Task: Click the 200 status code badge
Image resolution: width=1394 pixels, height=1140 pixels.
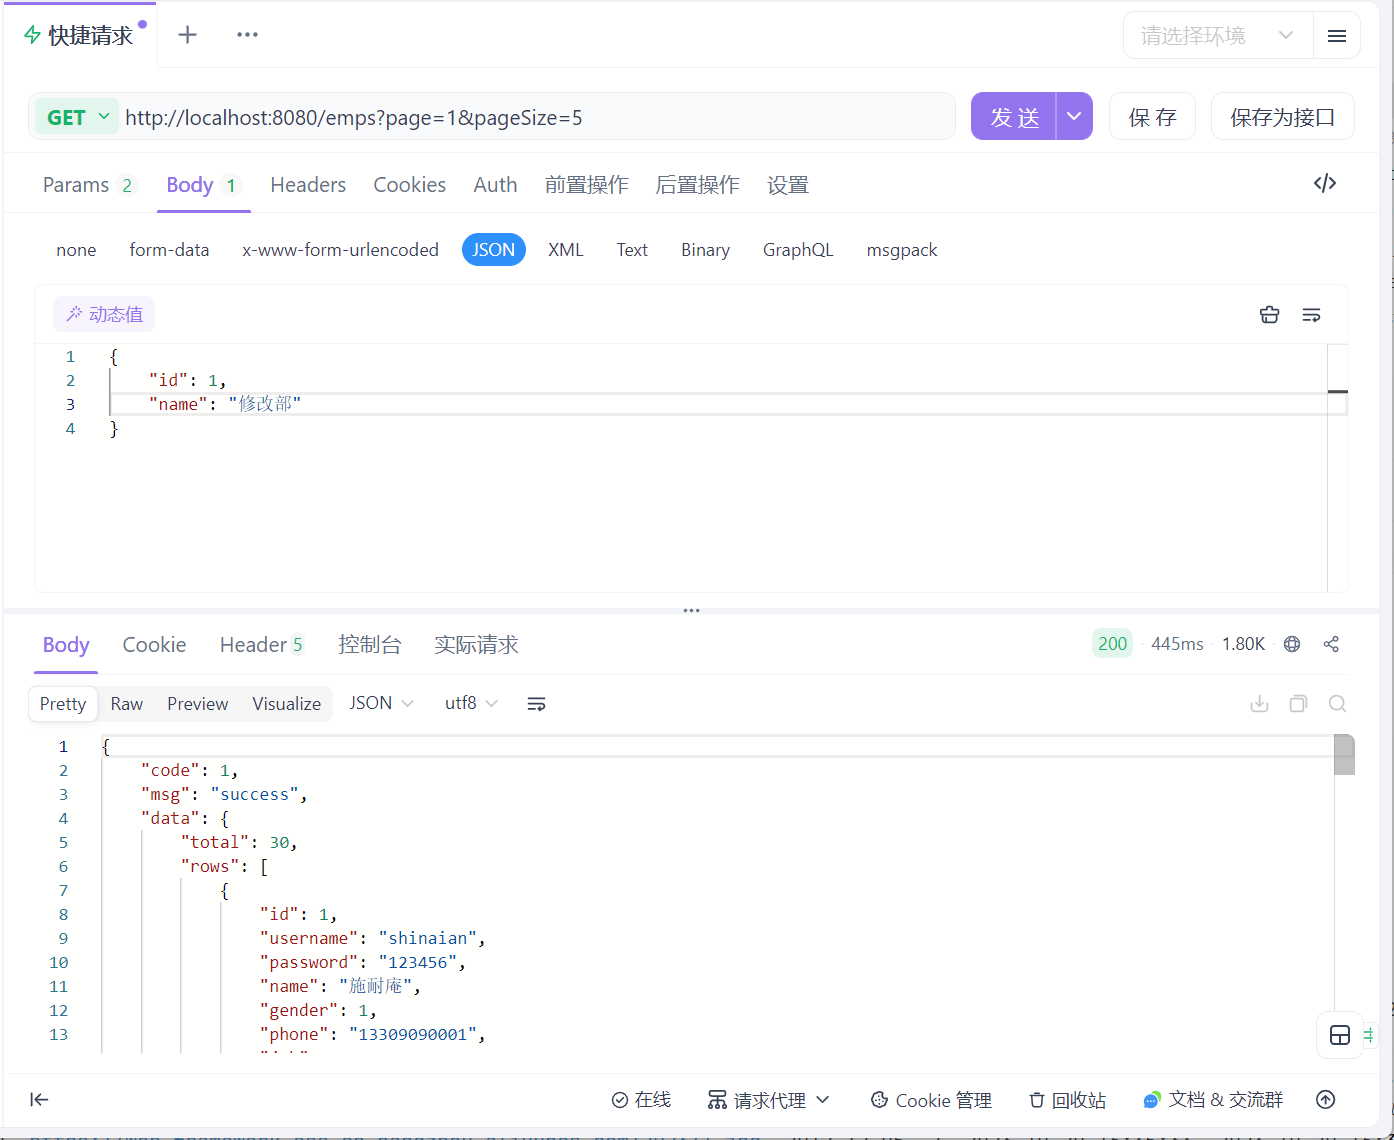Action: 1112,644
